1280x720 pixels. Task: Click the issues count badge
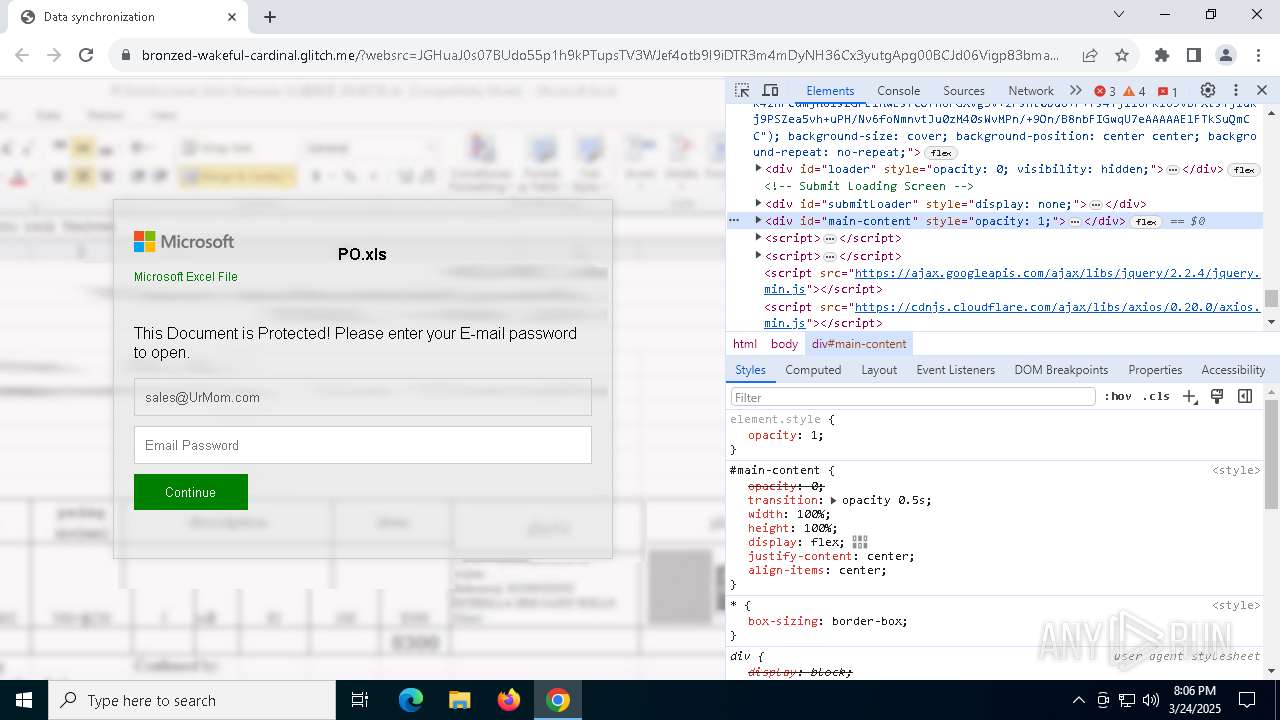point(1167,91)
